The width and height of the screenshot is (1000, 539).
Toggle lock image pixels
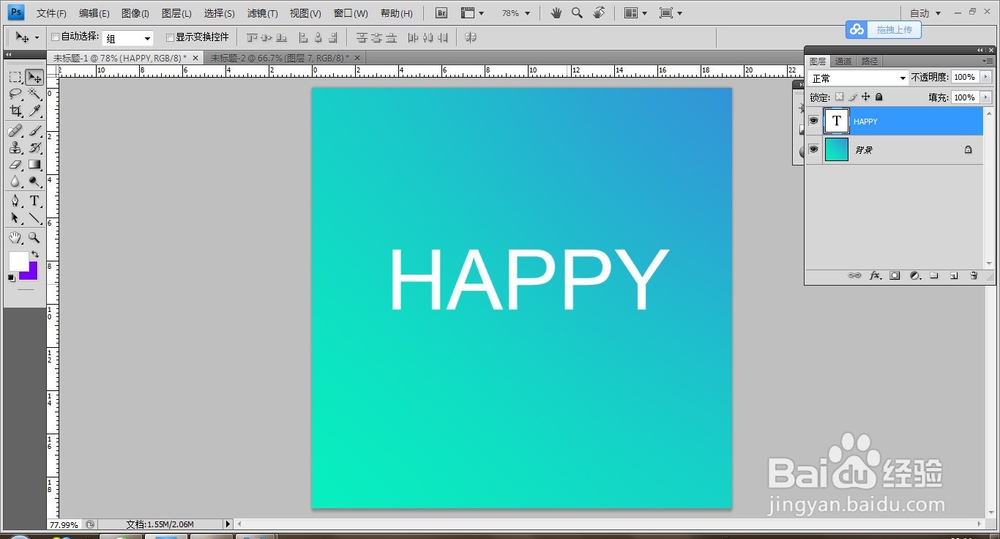tap(853, 97)
